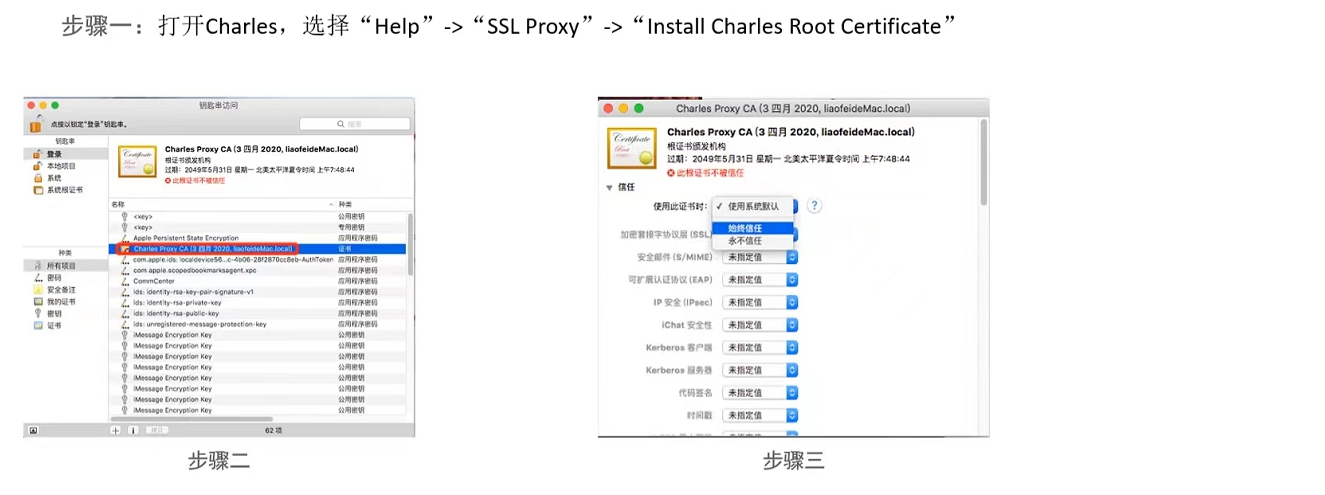Click certificate thumbnail in Charles Proxy CA window
1325x495 pixels.
[631, 149]
